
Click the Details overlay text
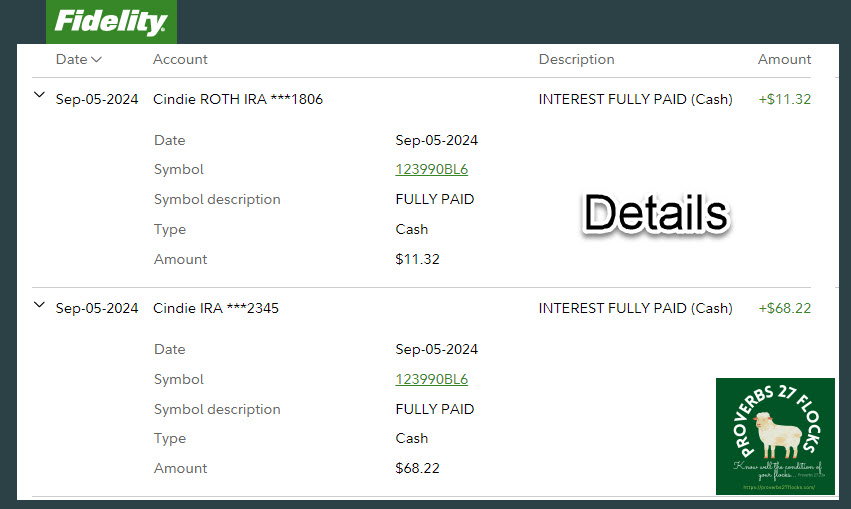(655, 213)
